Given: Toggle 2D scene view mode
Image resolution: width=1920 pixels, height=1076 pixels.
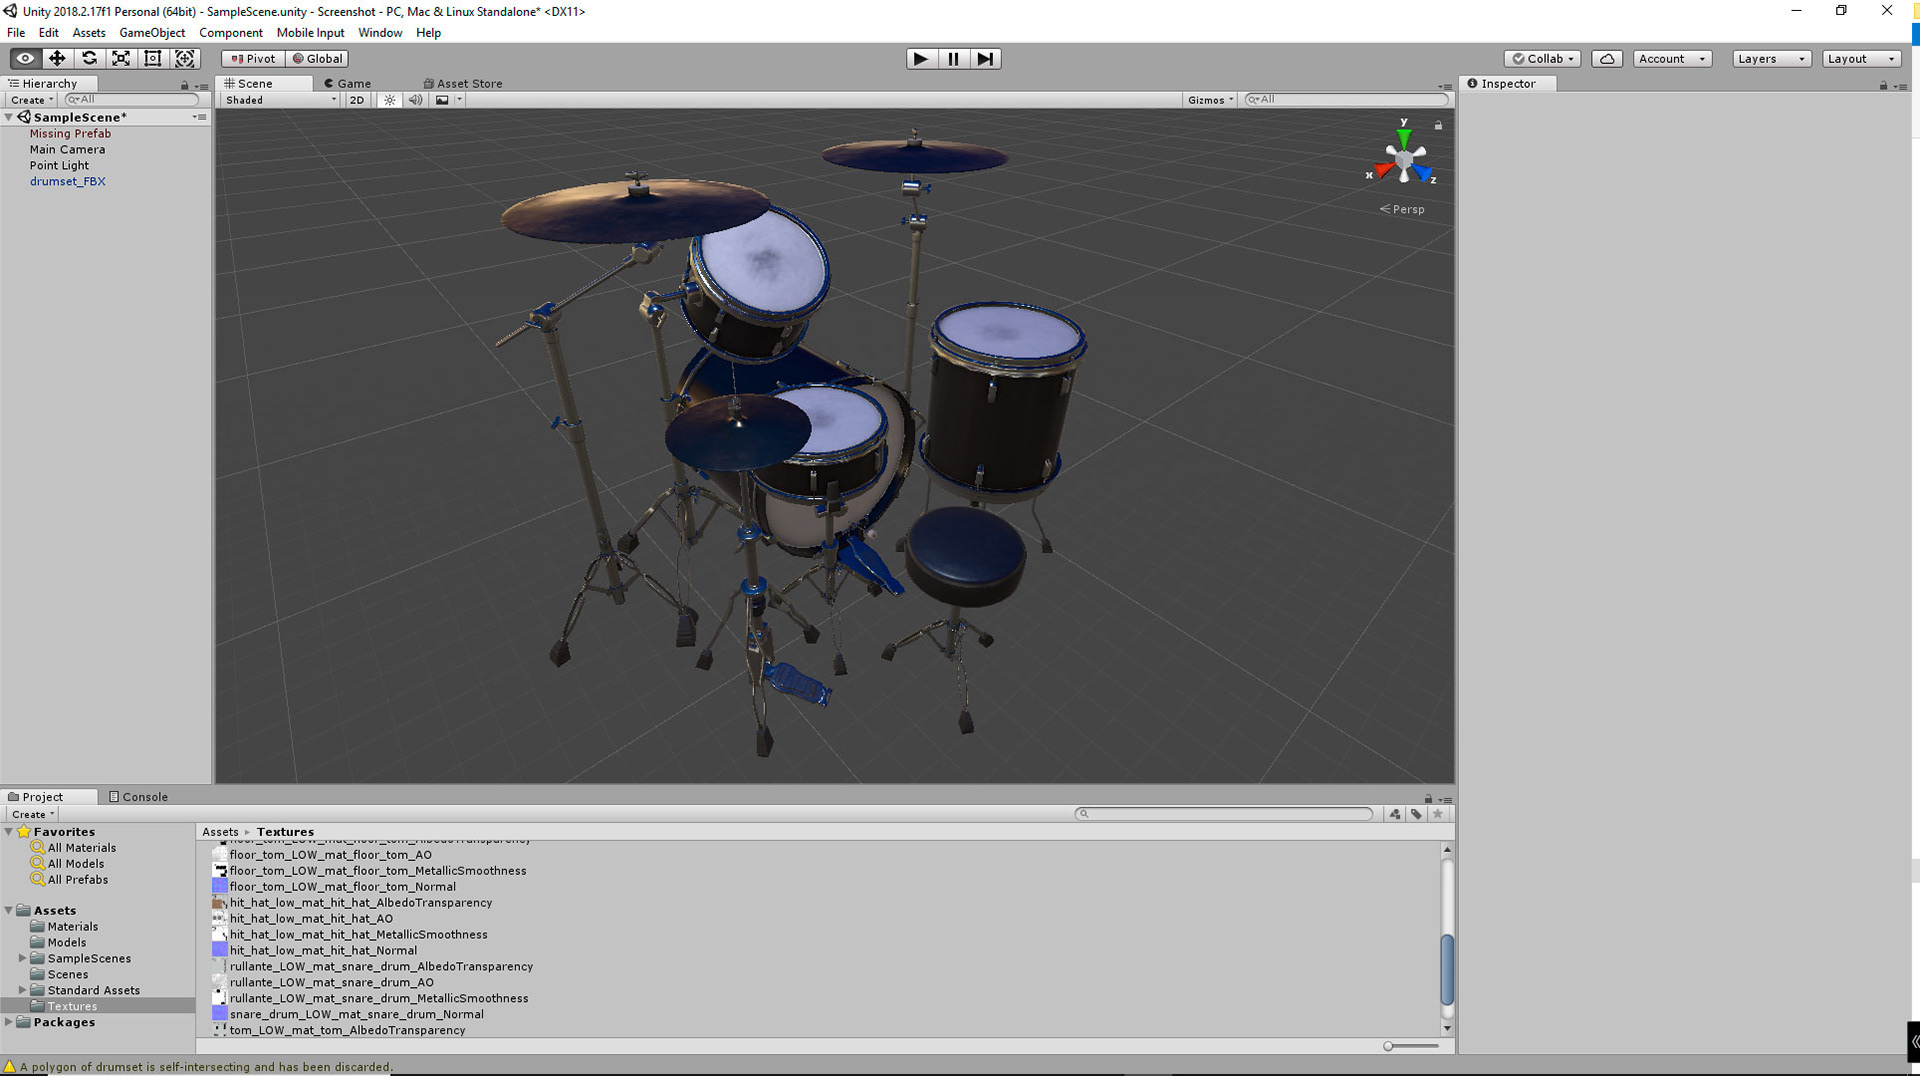Looking at the screenshot, I should [356, 100].
